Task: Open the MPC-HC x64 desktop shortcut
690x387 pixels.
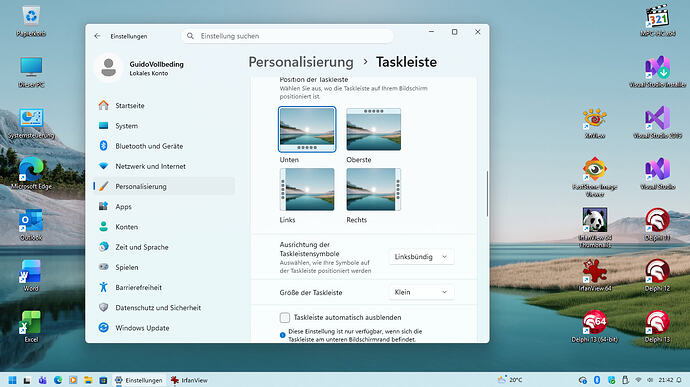Action: tap(657, 21)
